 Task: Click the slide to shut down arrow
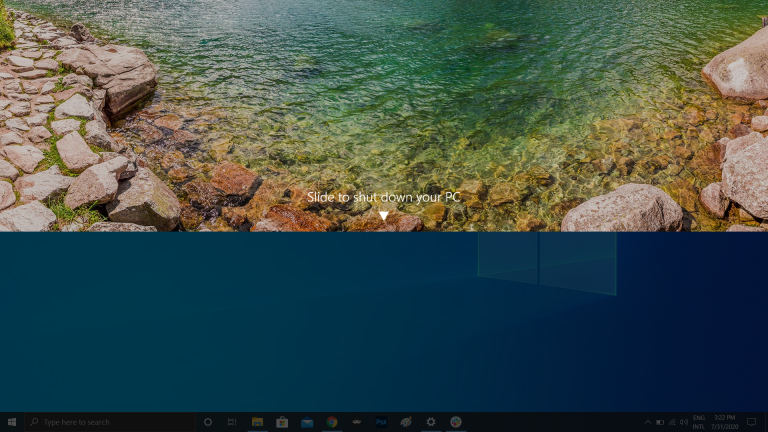[383, 215]
